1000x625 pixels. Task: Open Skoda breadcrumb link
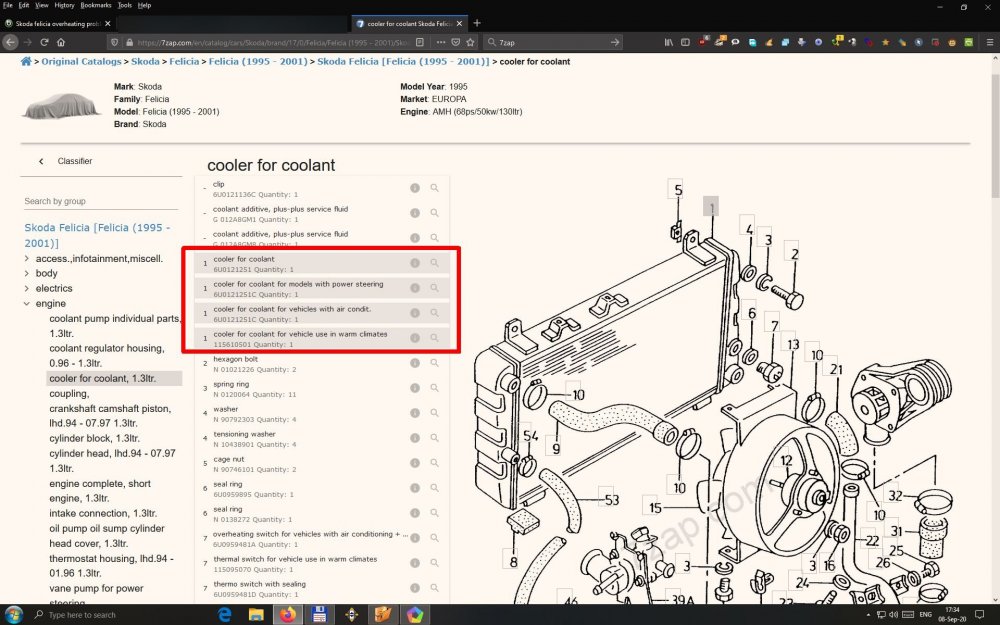point(145,62)
